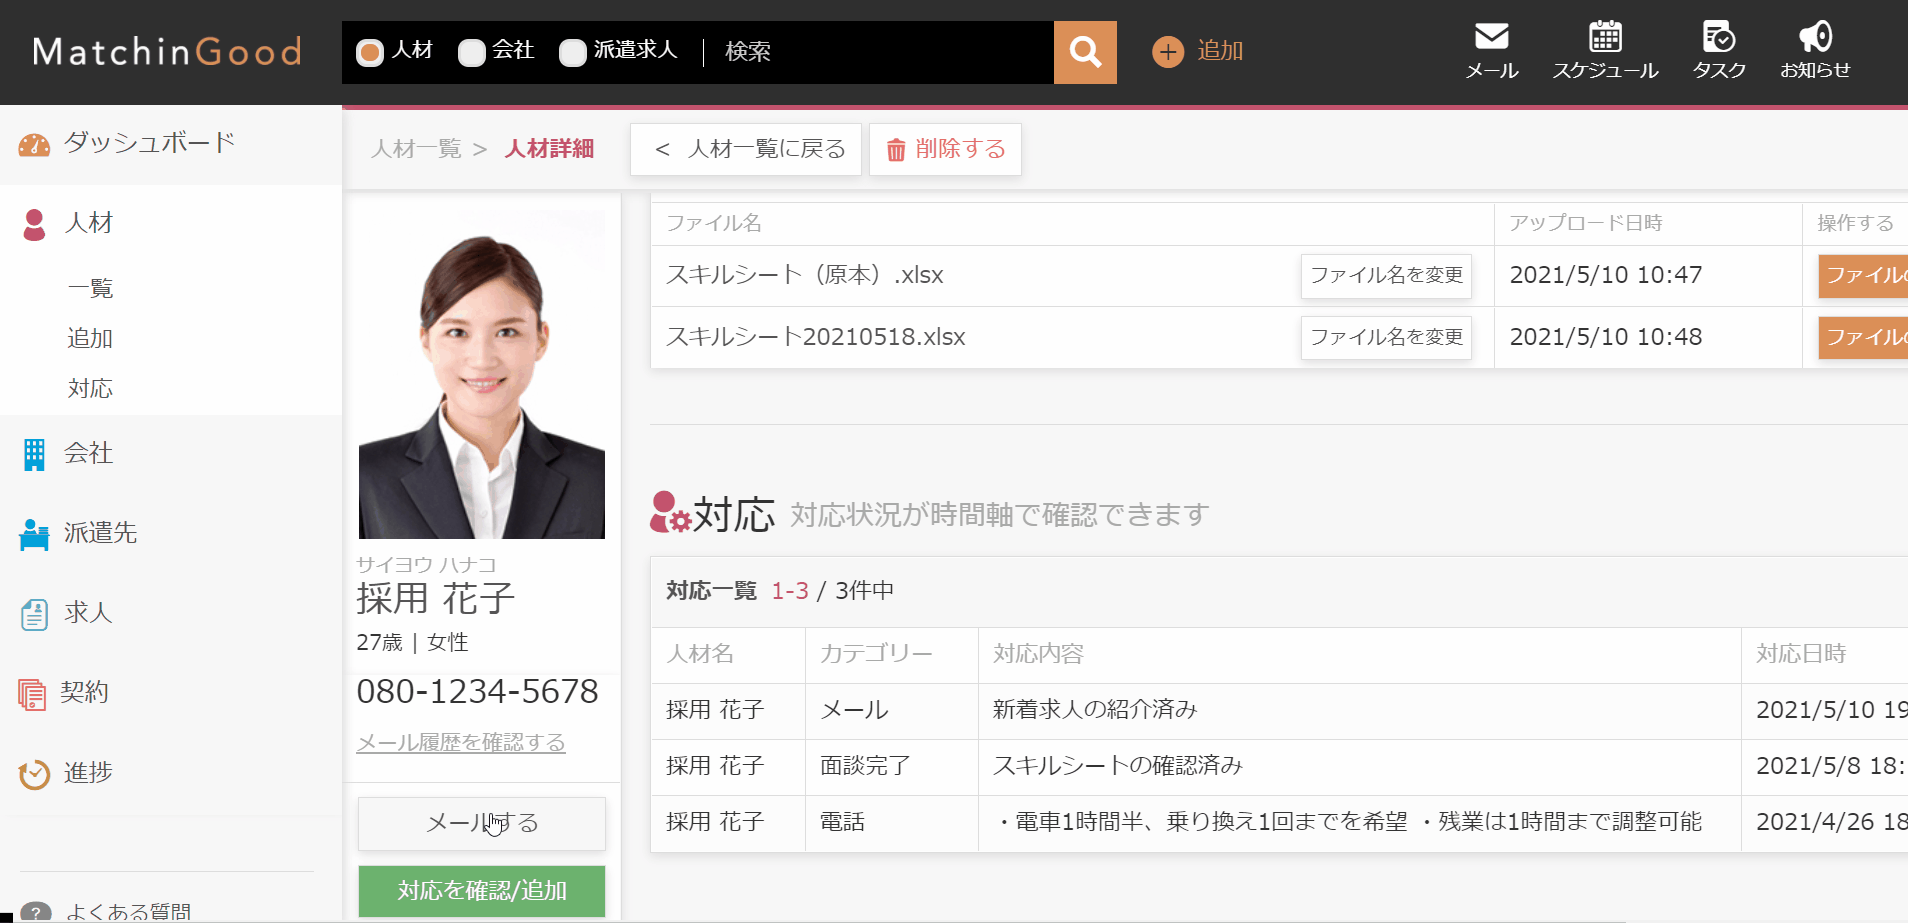1908x923 pixels.
Task: Click the orange search magnifier button
Action: [1085, 52]
